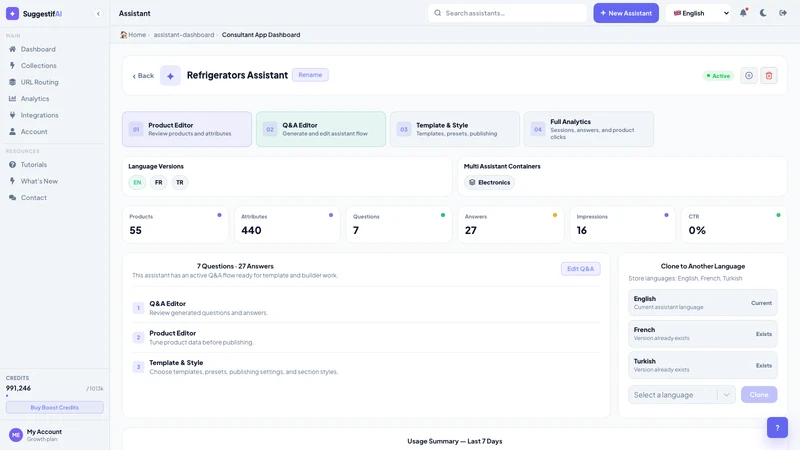
Task: Open Template & Style list row 3
Action: point(366,367)
